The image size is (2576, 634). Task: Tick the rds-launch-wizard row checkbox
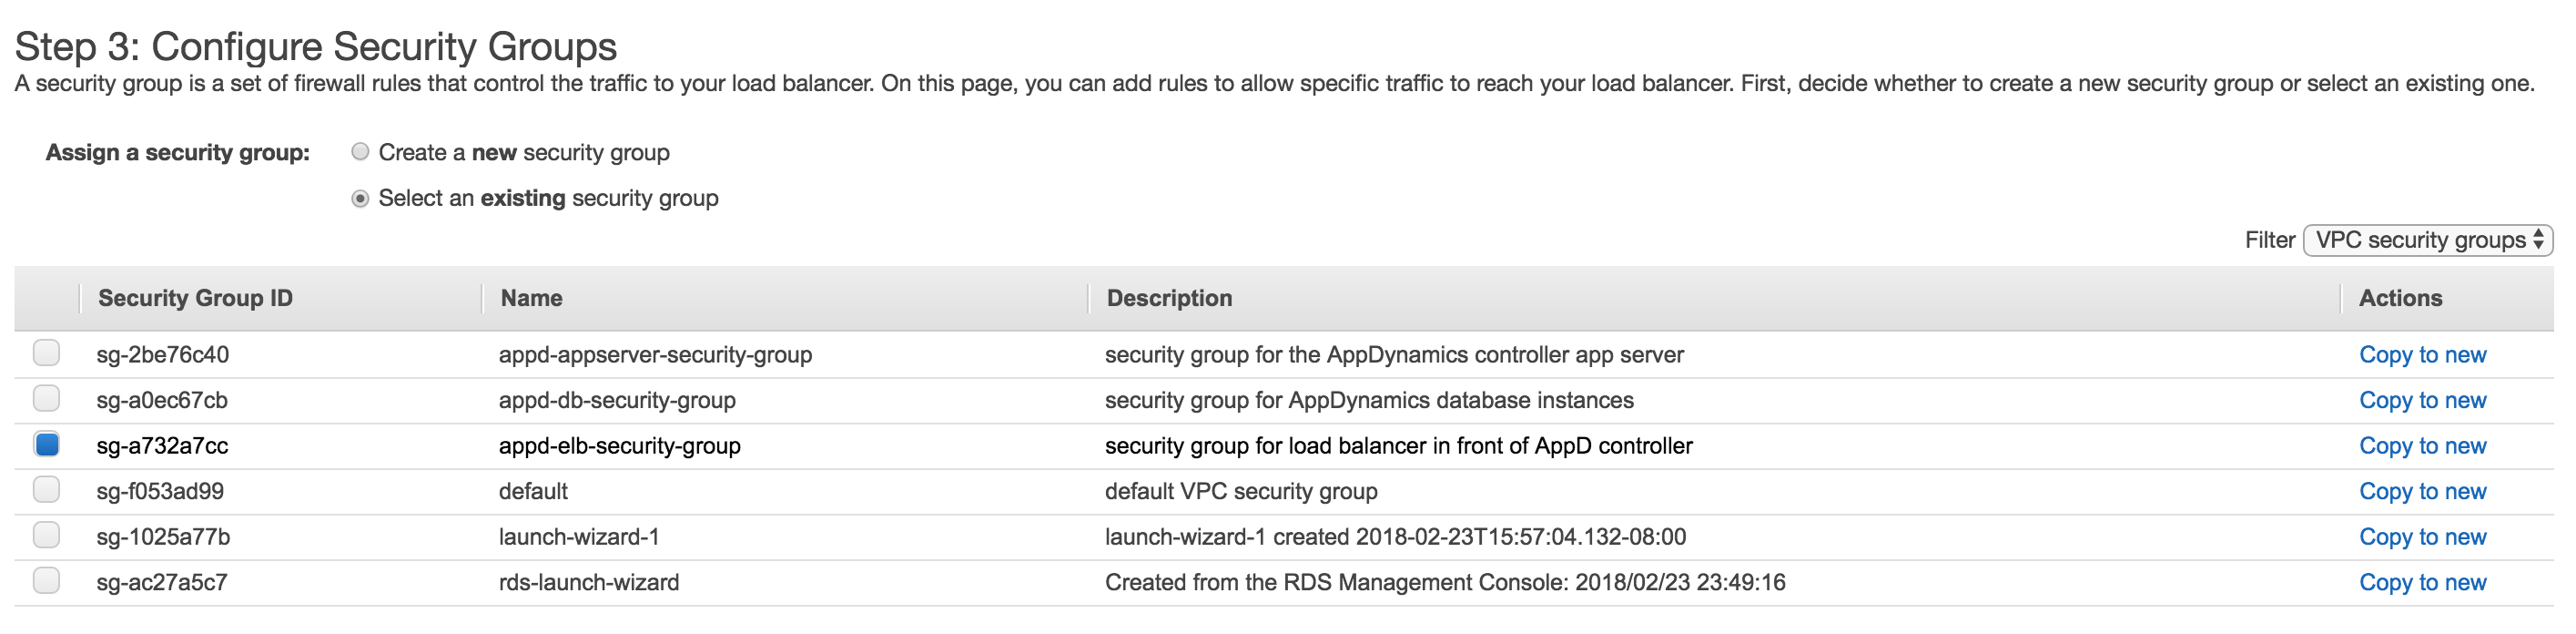click(46, 581)
